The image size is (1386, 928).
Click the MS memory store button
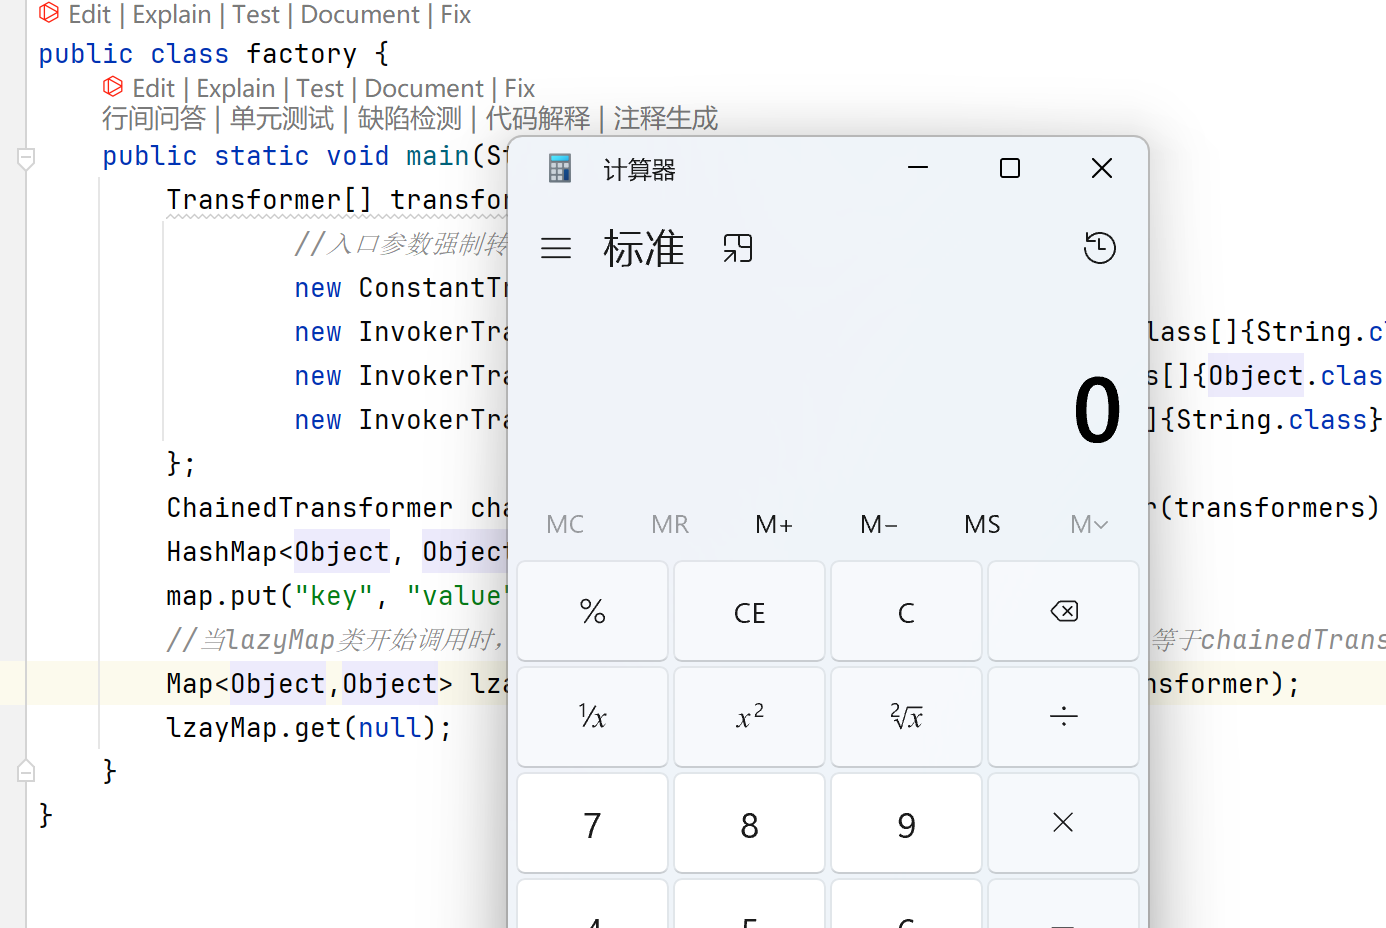coord(982,524)
